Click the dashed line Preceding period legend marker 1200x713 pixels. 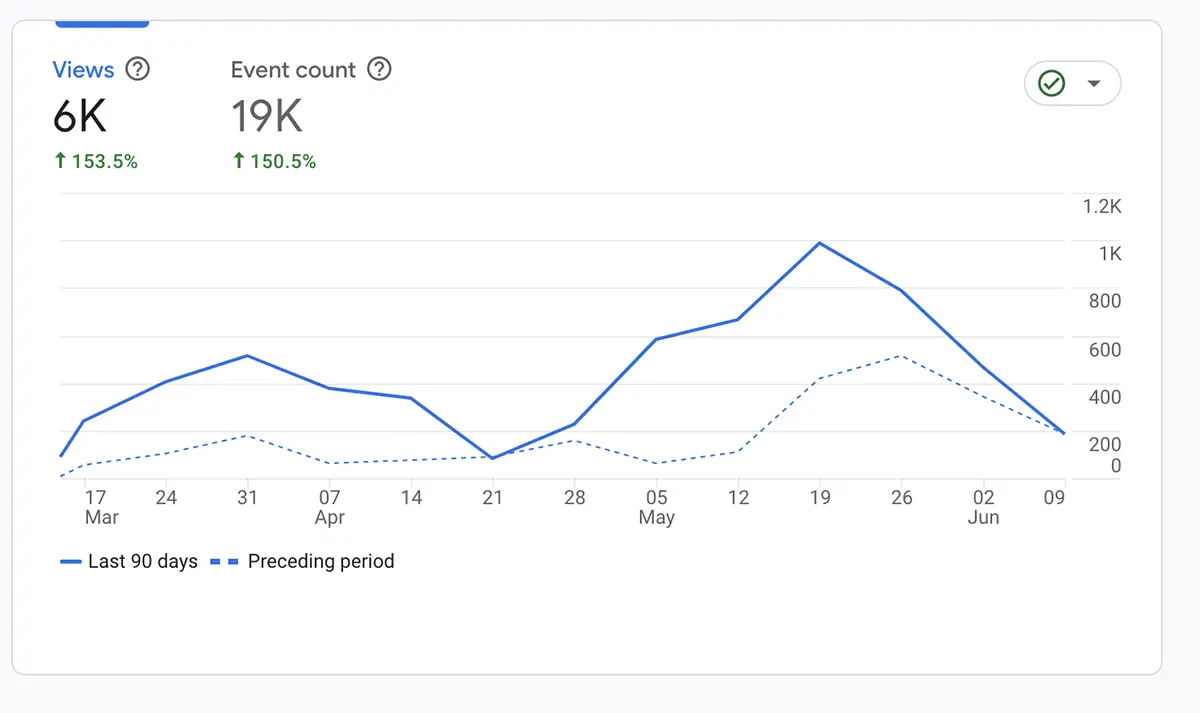click(225, 562)
